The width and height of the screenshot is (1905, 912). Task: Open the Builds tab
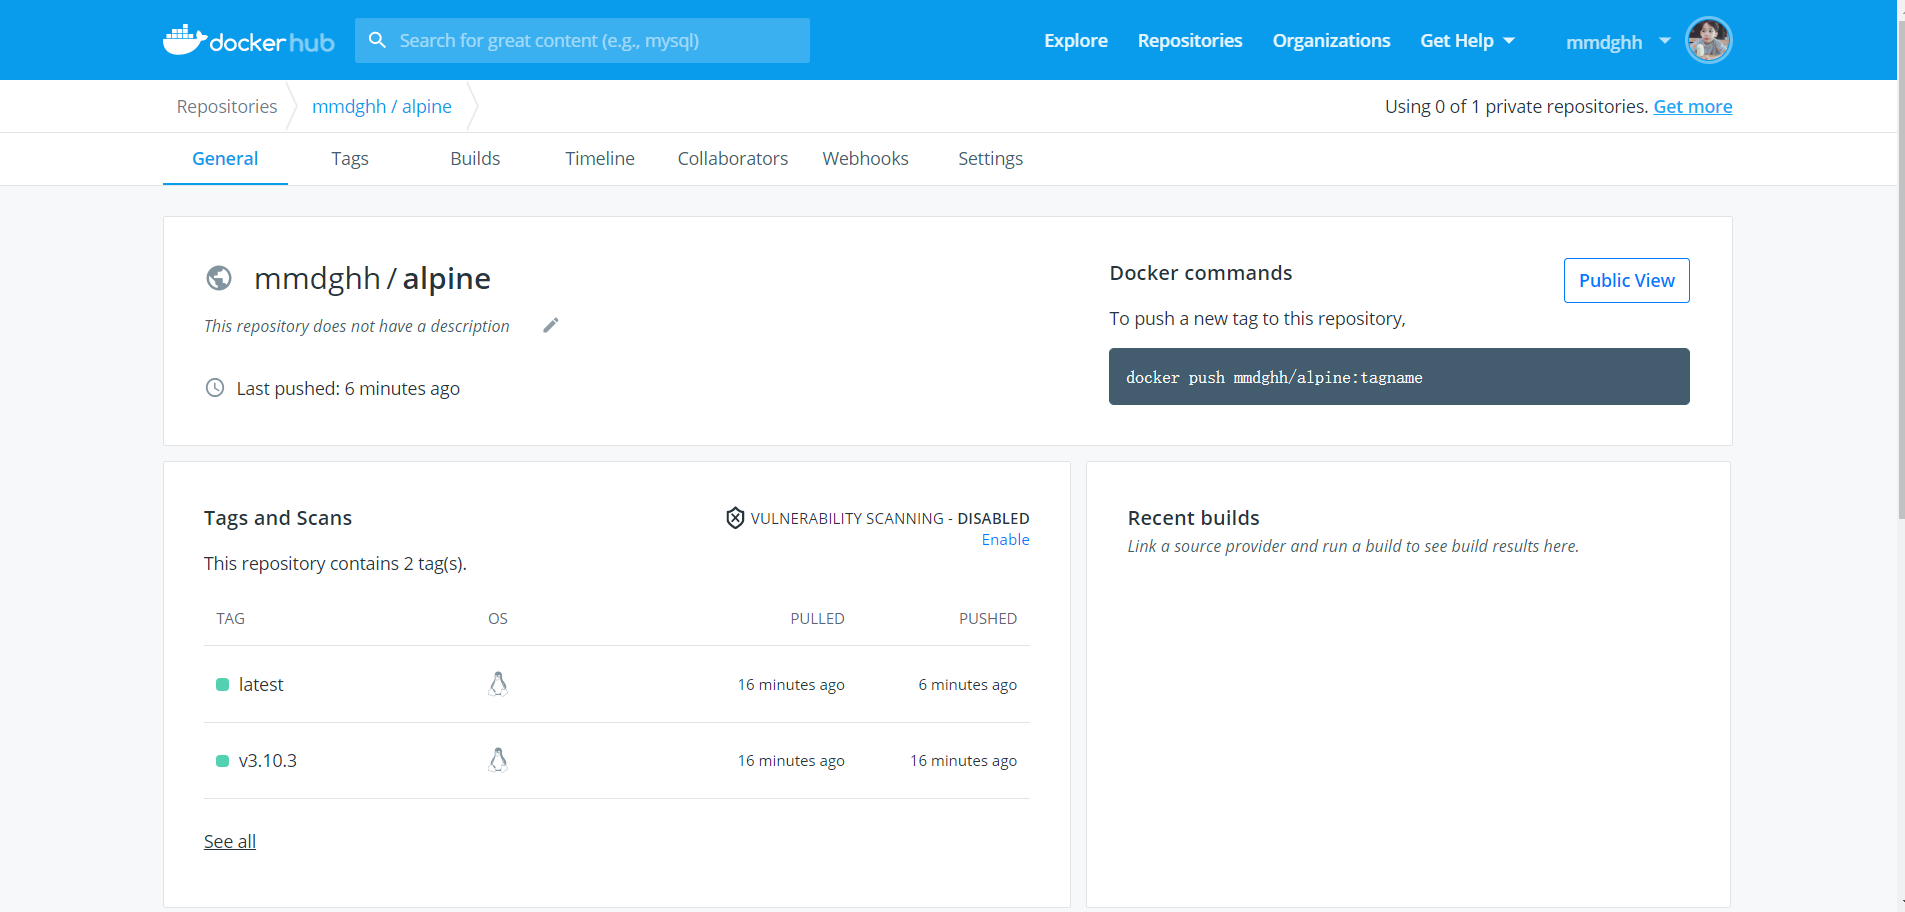[475, 159]
